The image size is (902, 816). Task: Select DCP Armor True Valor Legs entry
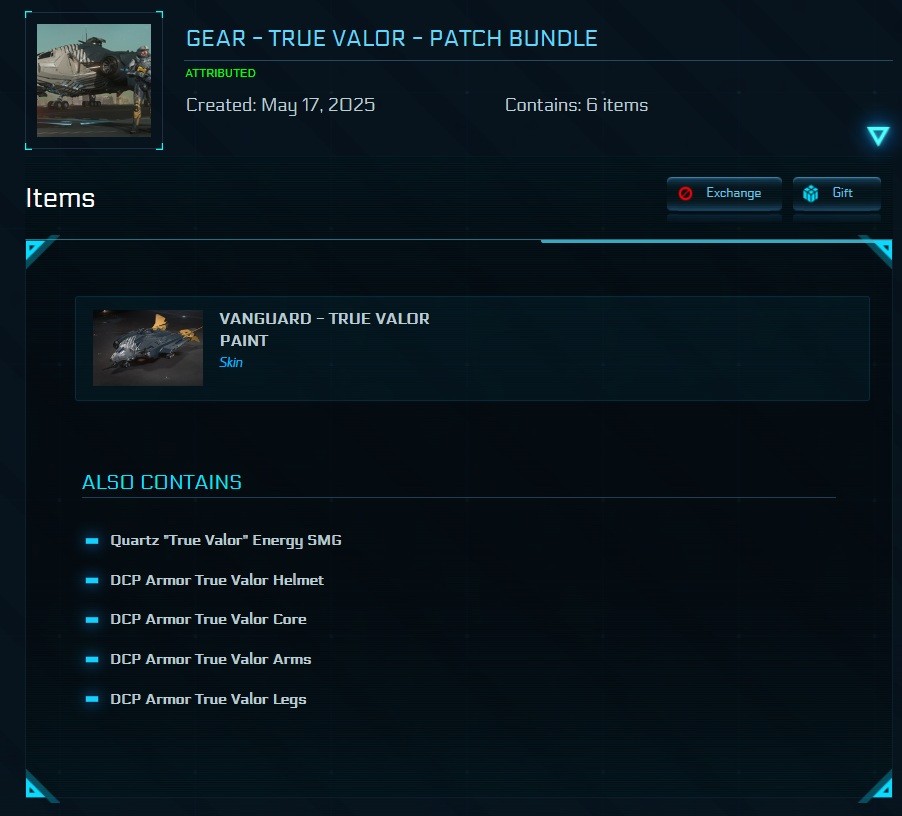208,699
